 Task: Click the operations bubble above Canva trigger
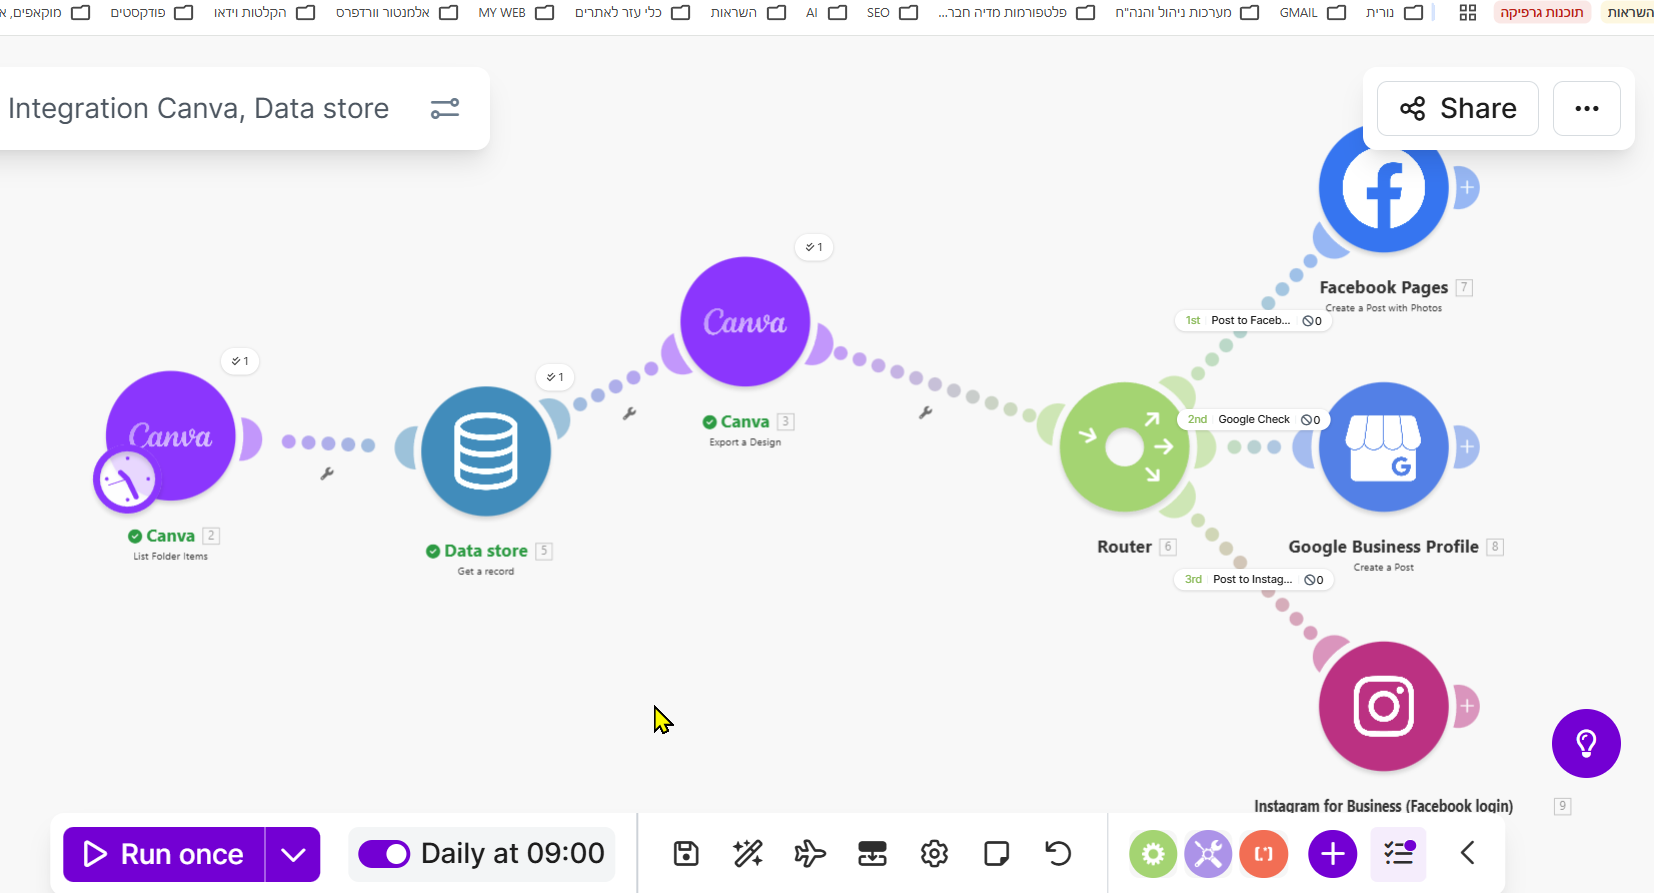point(240,361)
